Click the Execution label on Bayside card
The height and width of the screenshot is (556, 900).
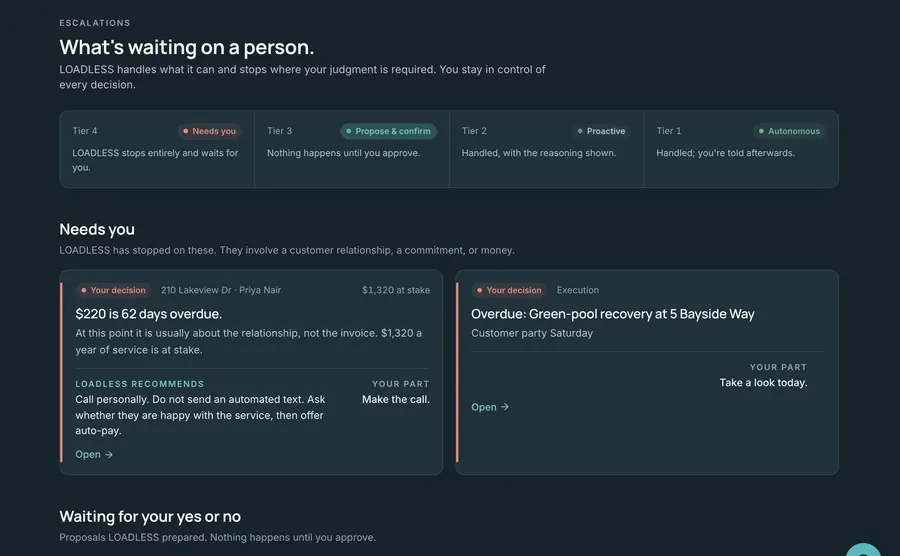[577, 290]
